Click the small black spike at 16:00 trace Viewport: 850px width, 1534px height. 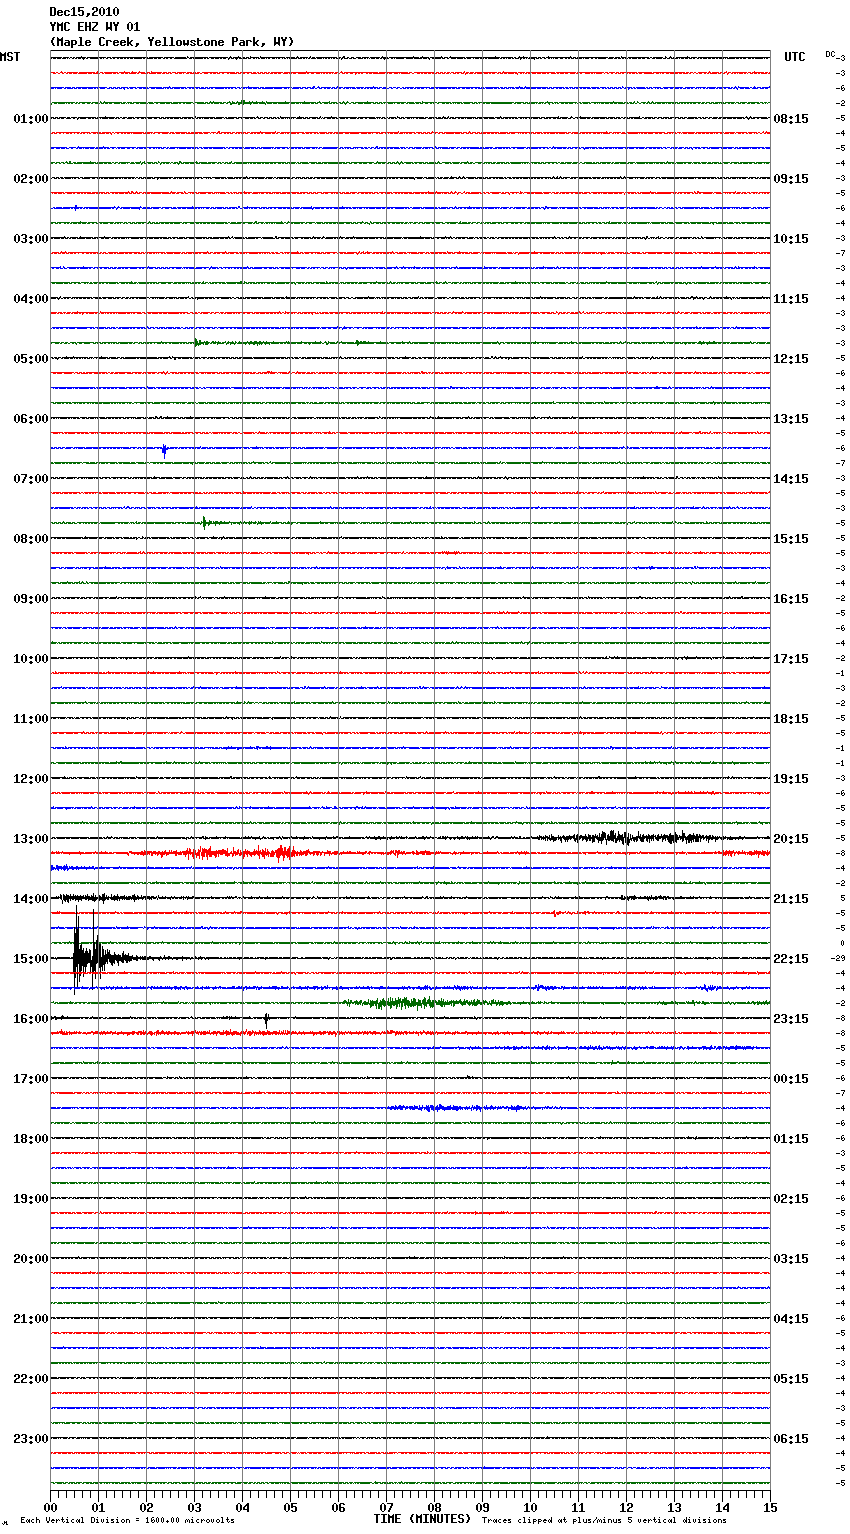pyautogui.click(x=266, y=1019)
